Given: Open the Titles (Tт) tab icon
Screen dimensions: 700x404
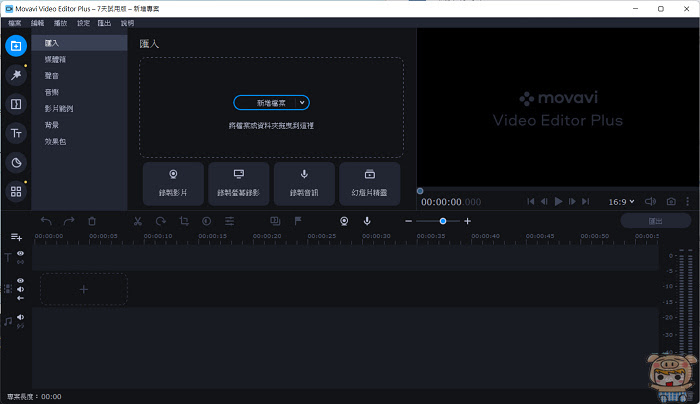Looking at the screenshot, I should point(16,133).
